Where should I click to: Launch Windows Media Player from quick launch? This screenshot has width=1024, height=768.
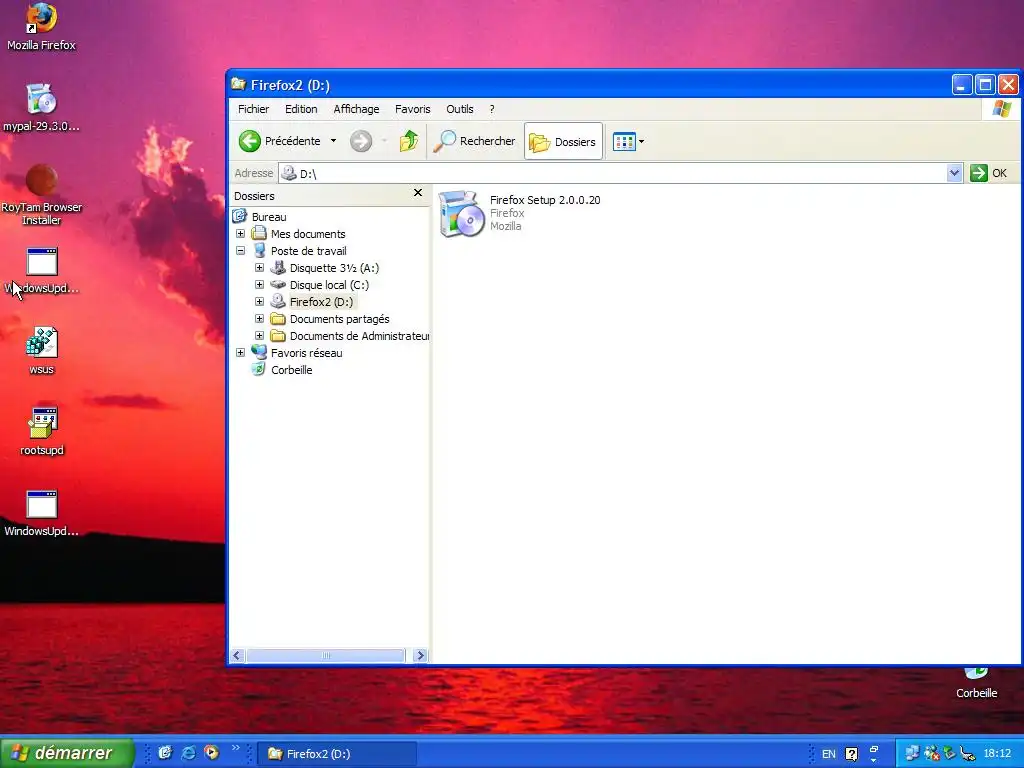click(x=212, y=753)
